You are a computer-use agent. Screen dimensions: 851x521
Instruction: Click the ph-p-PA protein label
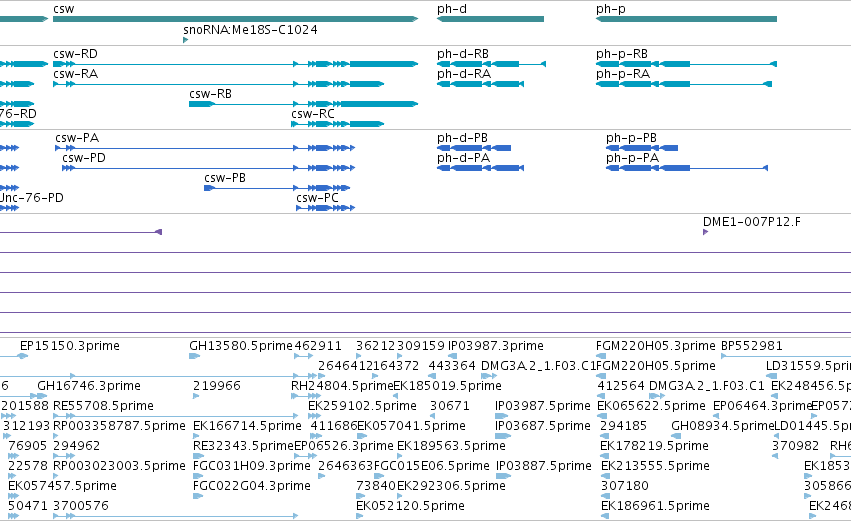pyautogui.click(x=633, y=158)
